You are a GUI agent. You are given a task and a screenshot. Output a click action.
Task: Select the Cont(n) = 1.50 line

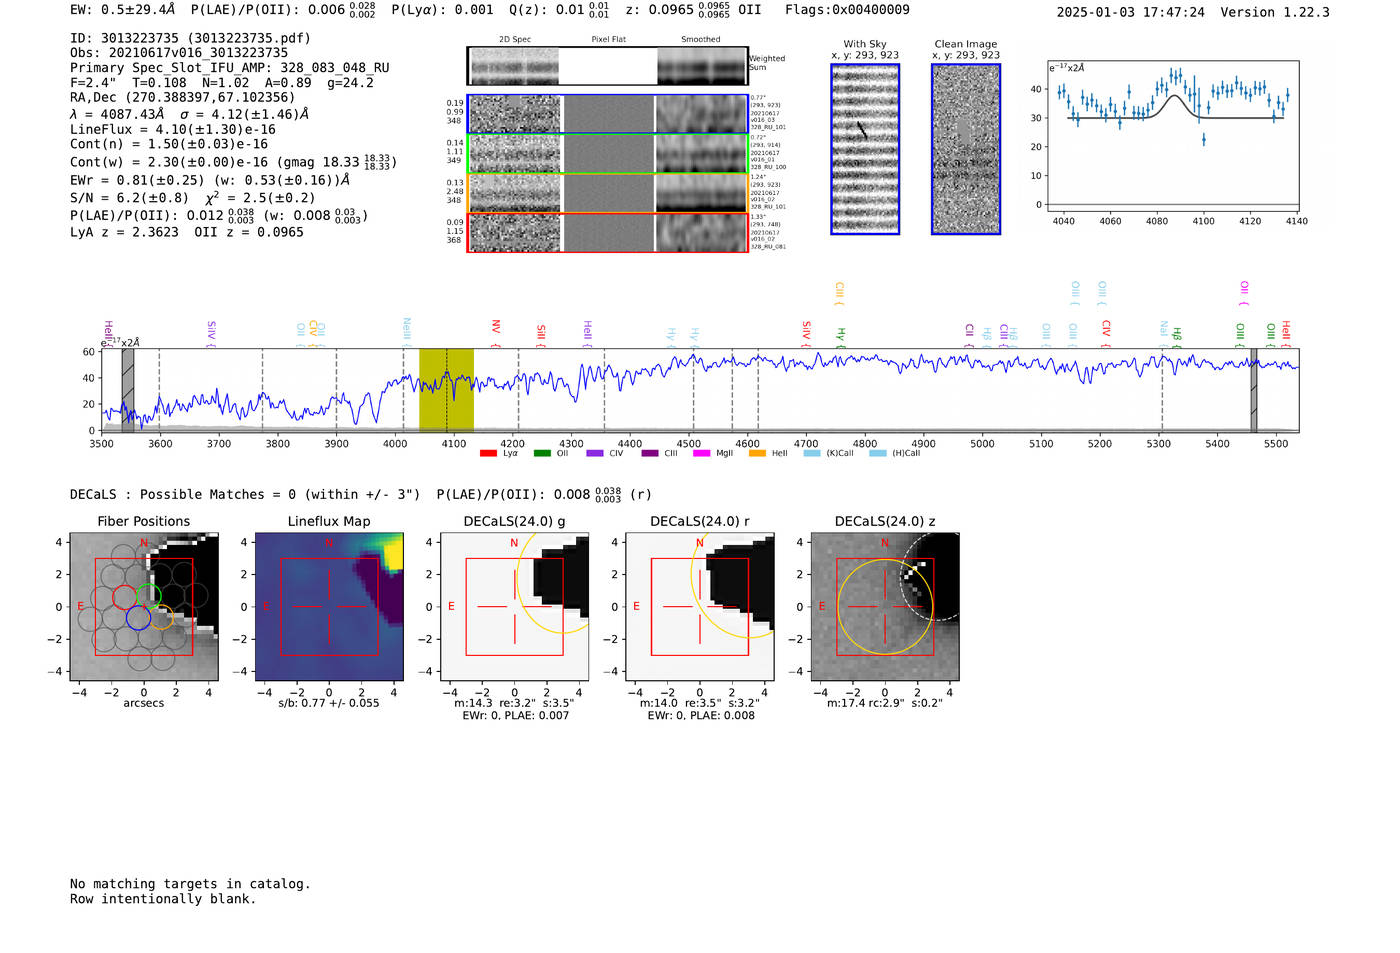168,144
